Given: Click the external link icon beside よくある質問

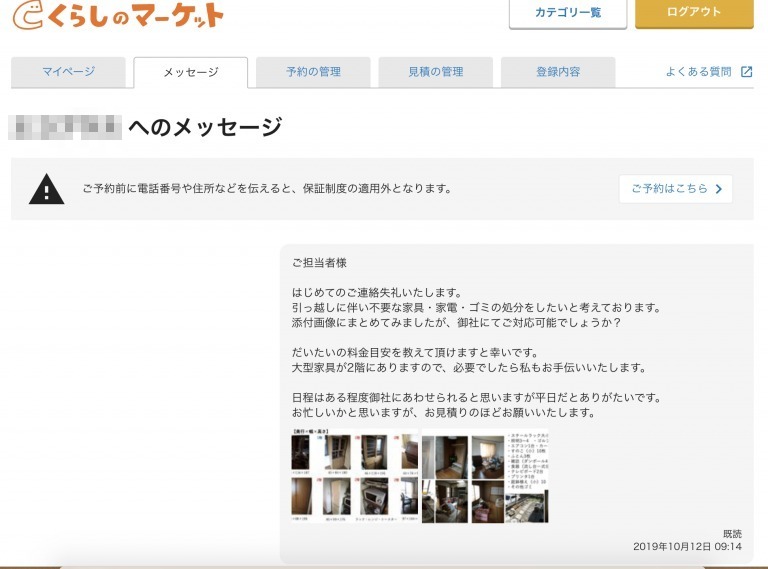Looking at the screenshot, I should [746, 72].
